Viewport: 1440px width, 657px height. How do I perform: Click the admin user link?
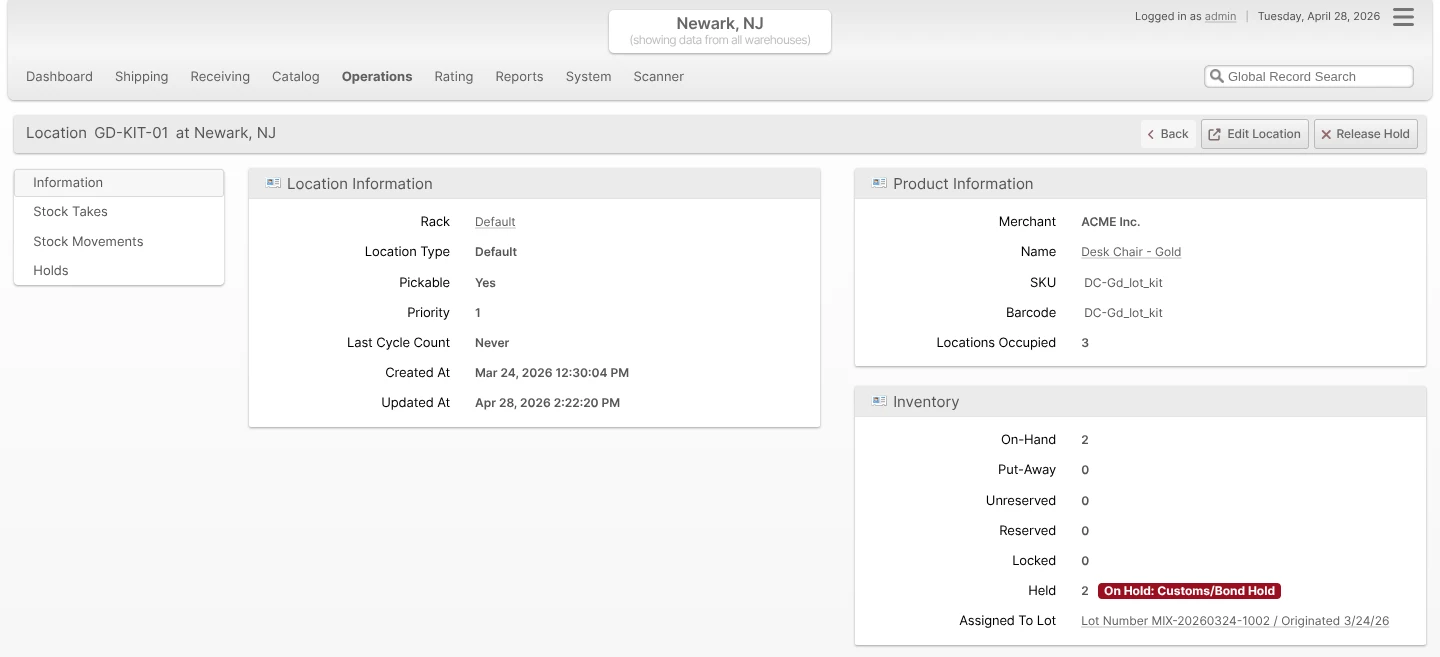[x=1220, y=17]
